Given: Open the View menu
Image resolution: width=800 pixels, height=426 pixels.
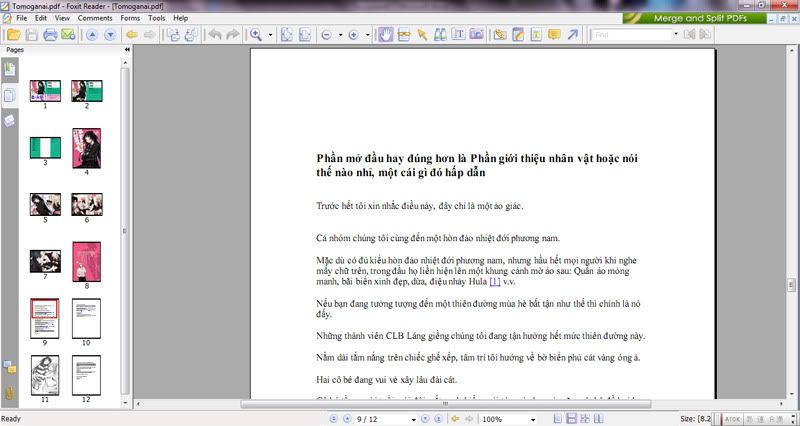Looking at the screenshot, I should point(62,18).
